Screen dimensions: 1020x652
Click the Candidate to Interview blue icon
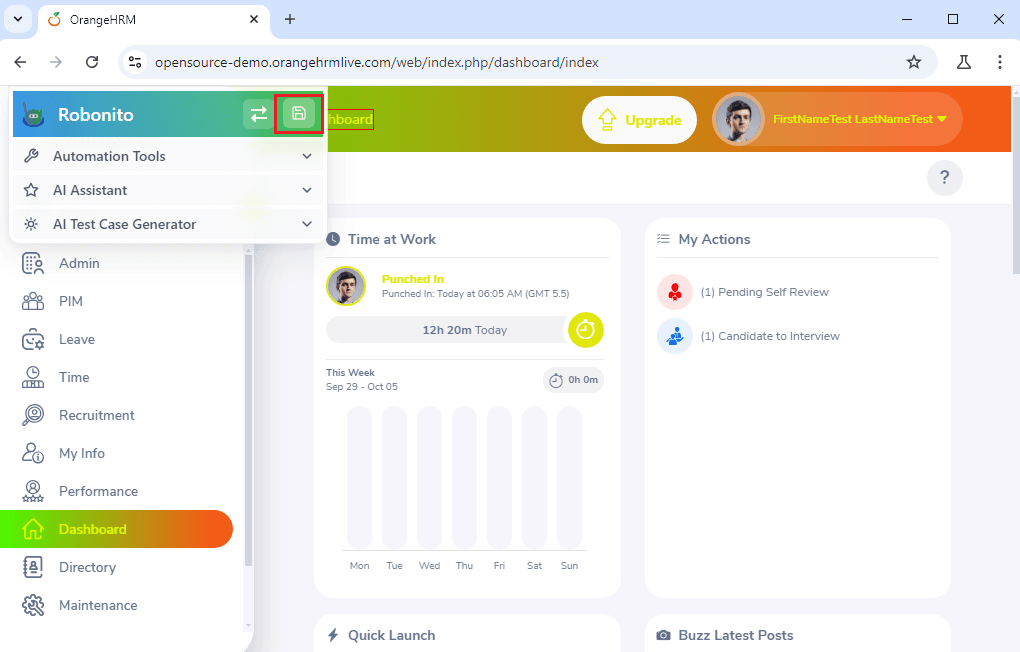point(675,336)
